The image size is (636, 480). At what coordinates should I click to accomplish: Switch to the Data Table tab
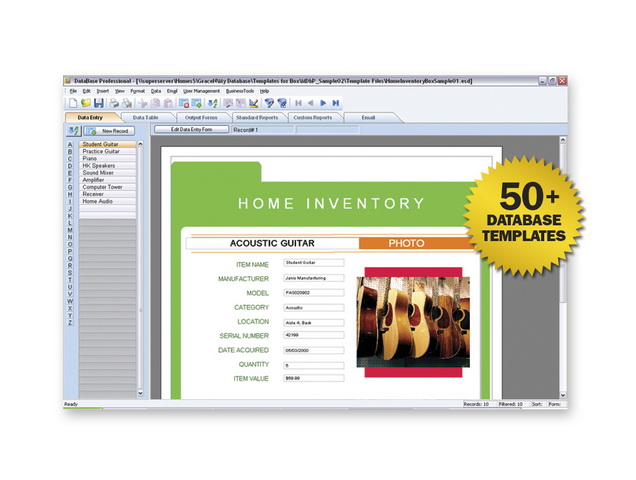pos(146,117)
